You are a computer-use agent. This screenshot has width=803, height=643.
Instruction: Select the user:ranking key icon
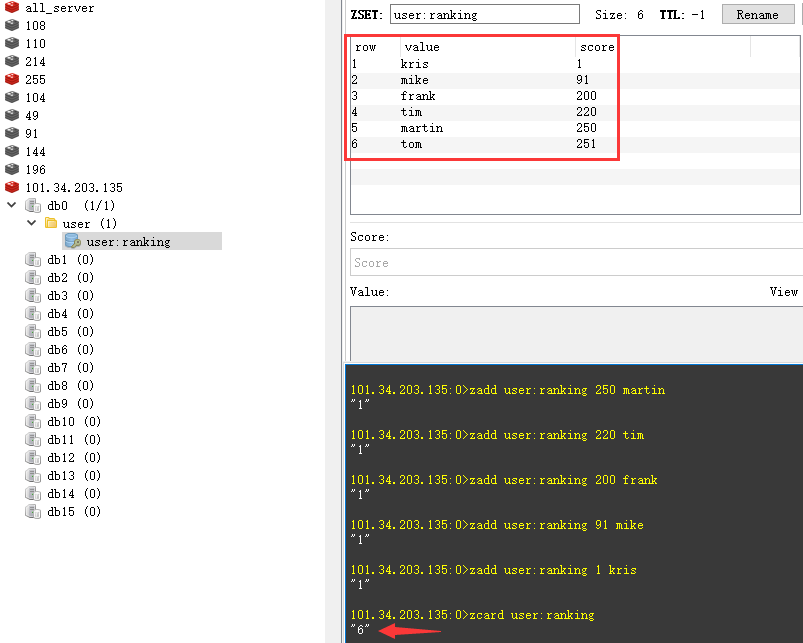(x=72, y=241)
